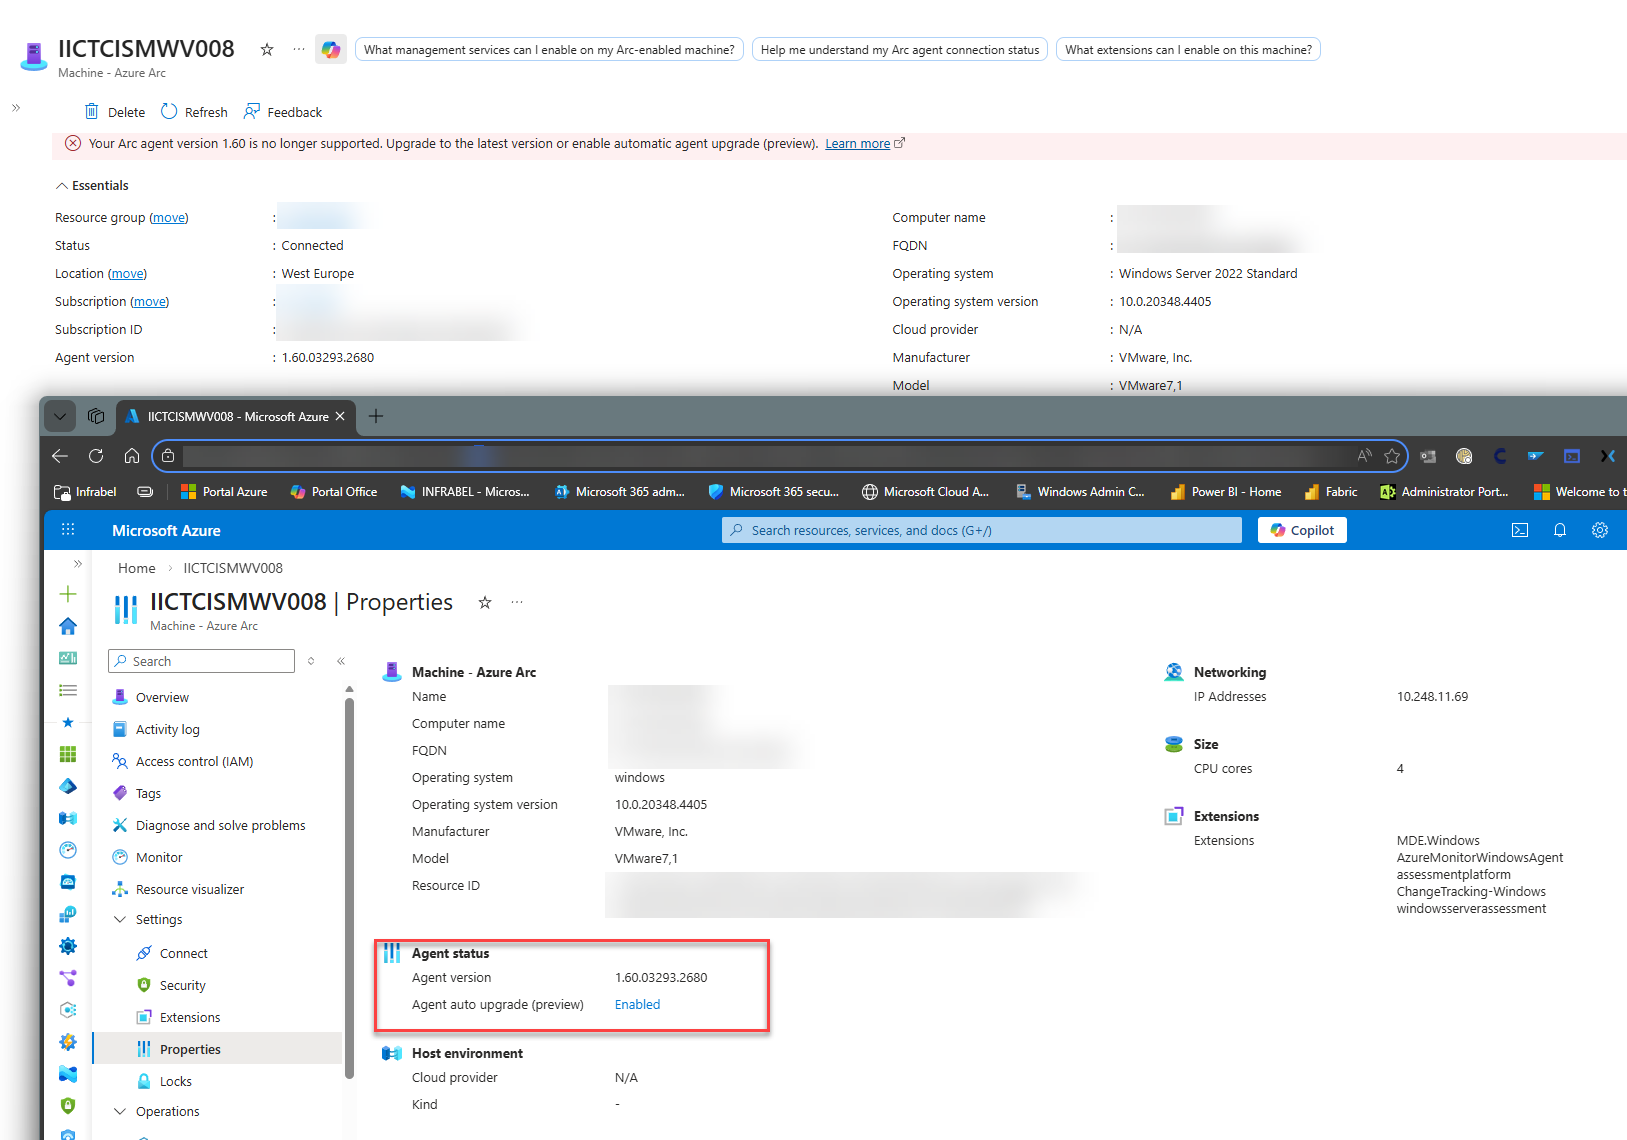The image size is (1627, 1140).
Task: Open All services list icon in left rail
Action: [68, 690]
